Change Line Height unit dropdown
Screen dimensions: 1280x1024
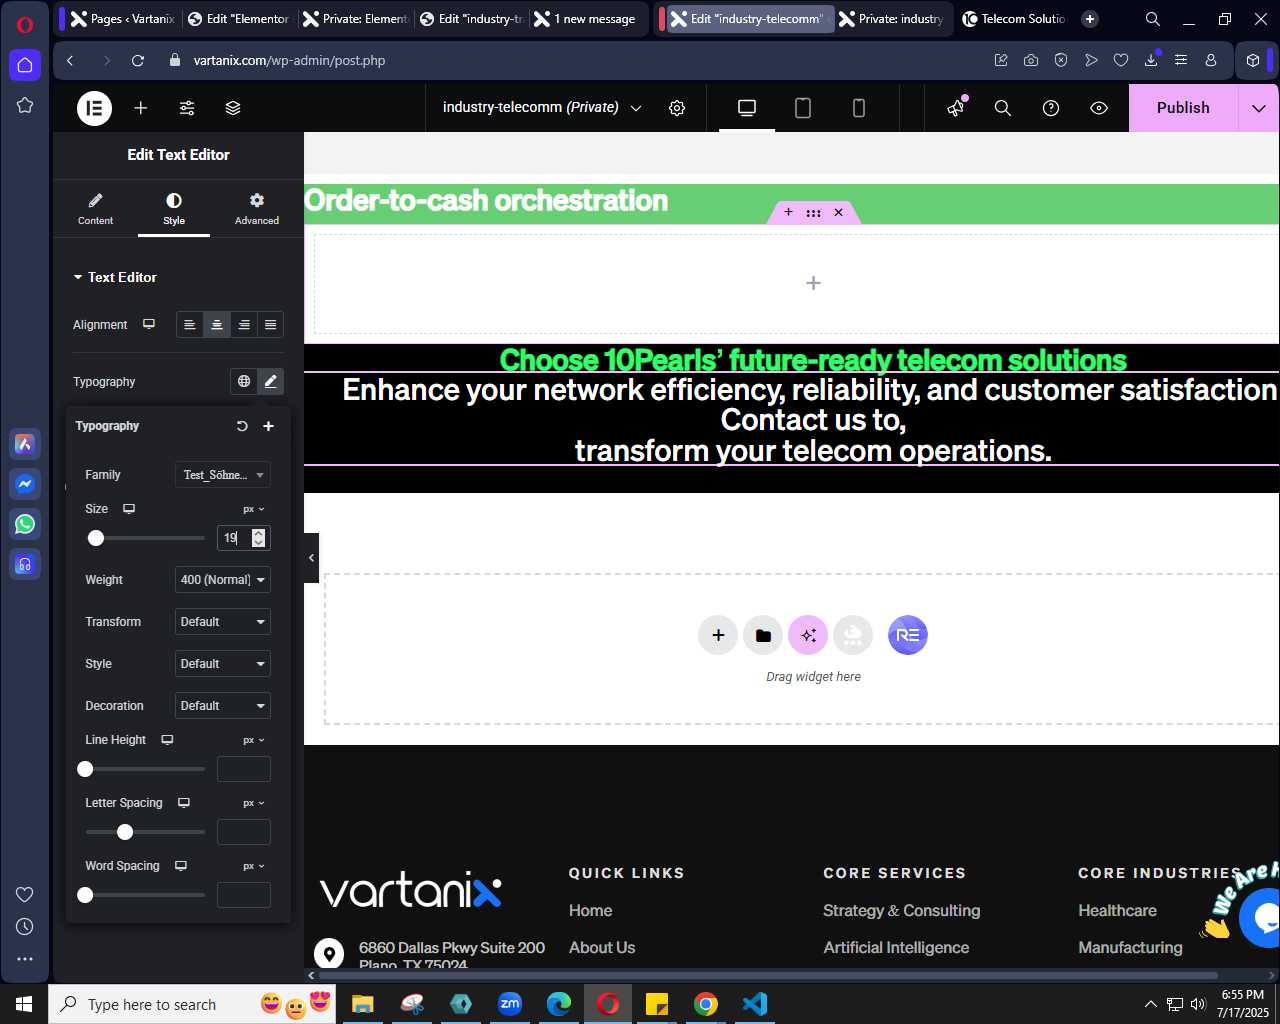click(254, 740)
